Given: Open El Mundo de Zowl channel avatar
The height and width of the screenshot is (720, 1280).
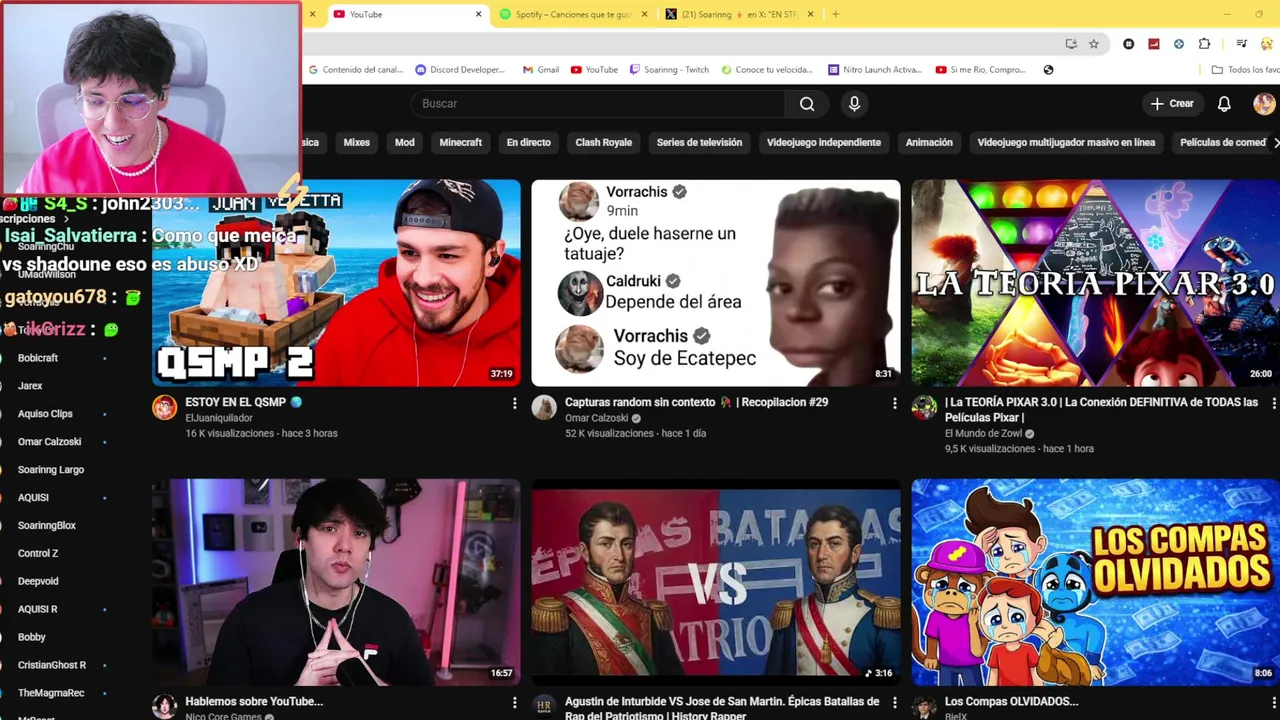Looking at the screenshot, I should click(924, 407).
